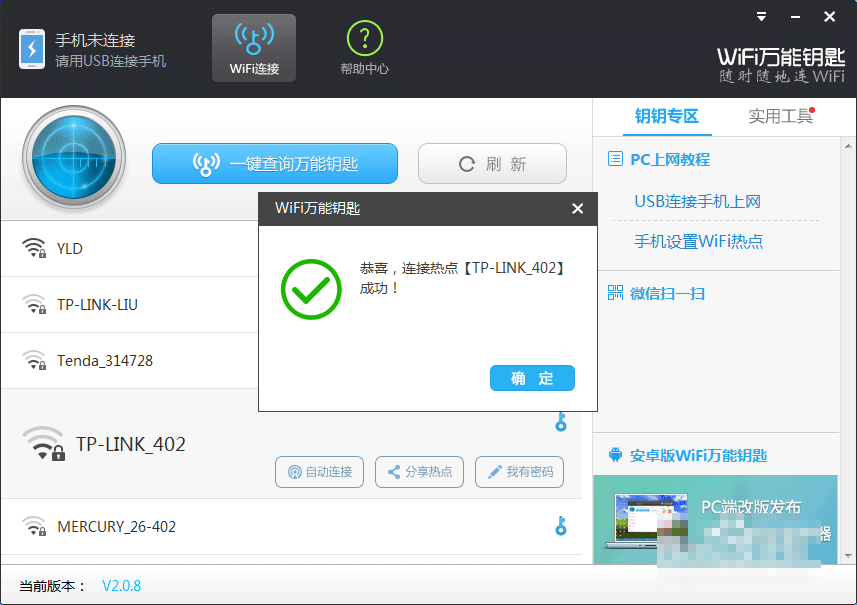Screen dimensions: 857x605
Task: Click the radar scanning icon
Action: click(x=73, y=160)
